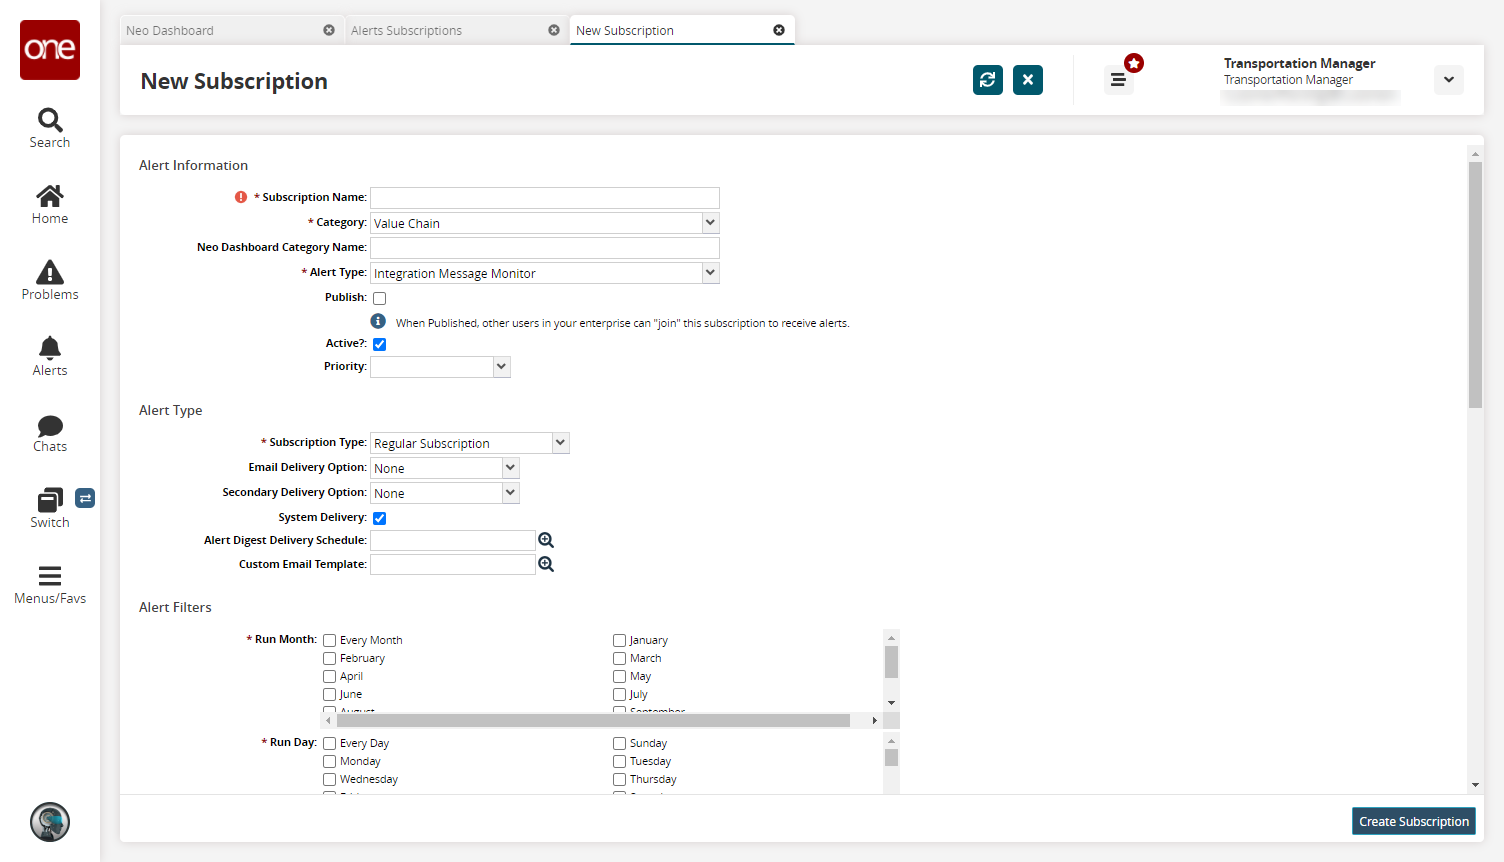Screen dimensions: 1504x862
Task: Click the Subscription Name input field
Action: 545,198
